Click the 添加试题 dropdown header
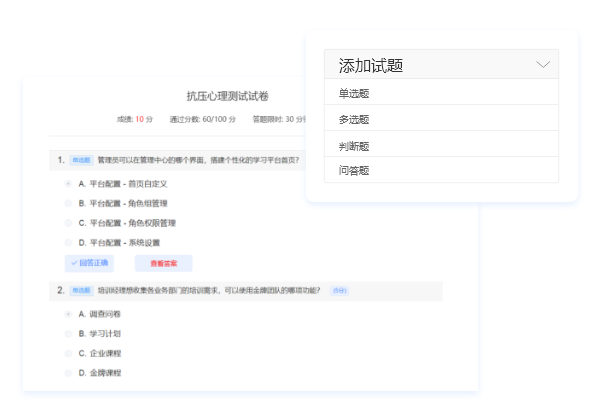The image size is (600, 420). tap(440, 65)
